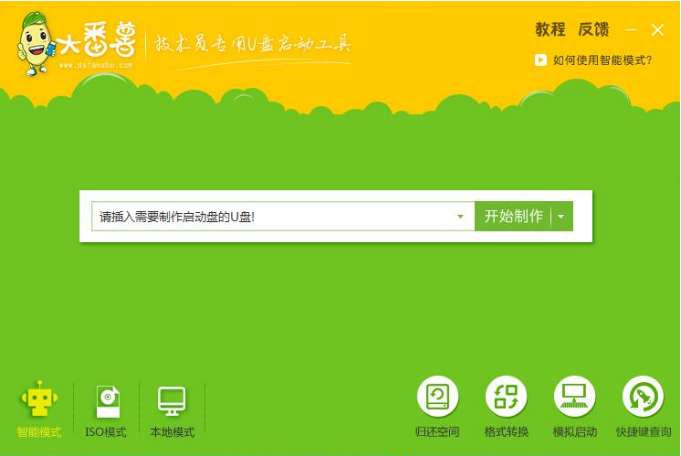Open the 格式转换 tool icon

click(x=506, y=397)
